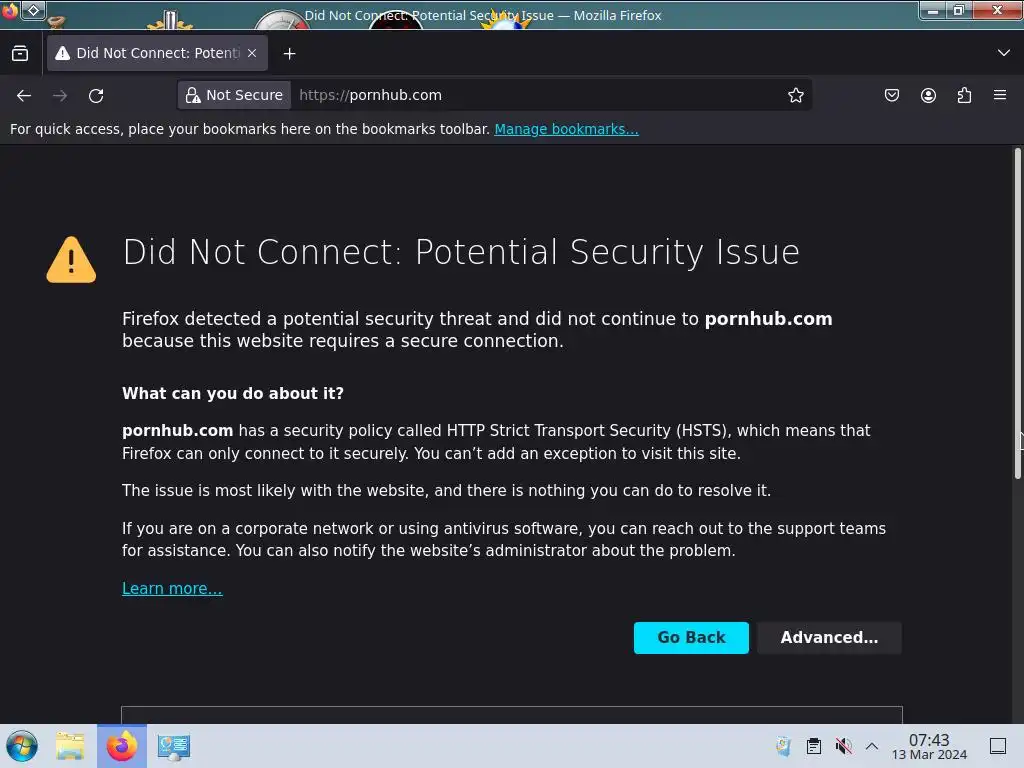1024x768 pixels.
Task: Bookmark this page with the star icon
Action: (795, 95)
